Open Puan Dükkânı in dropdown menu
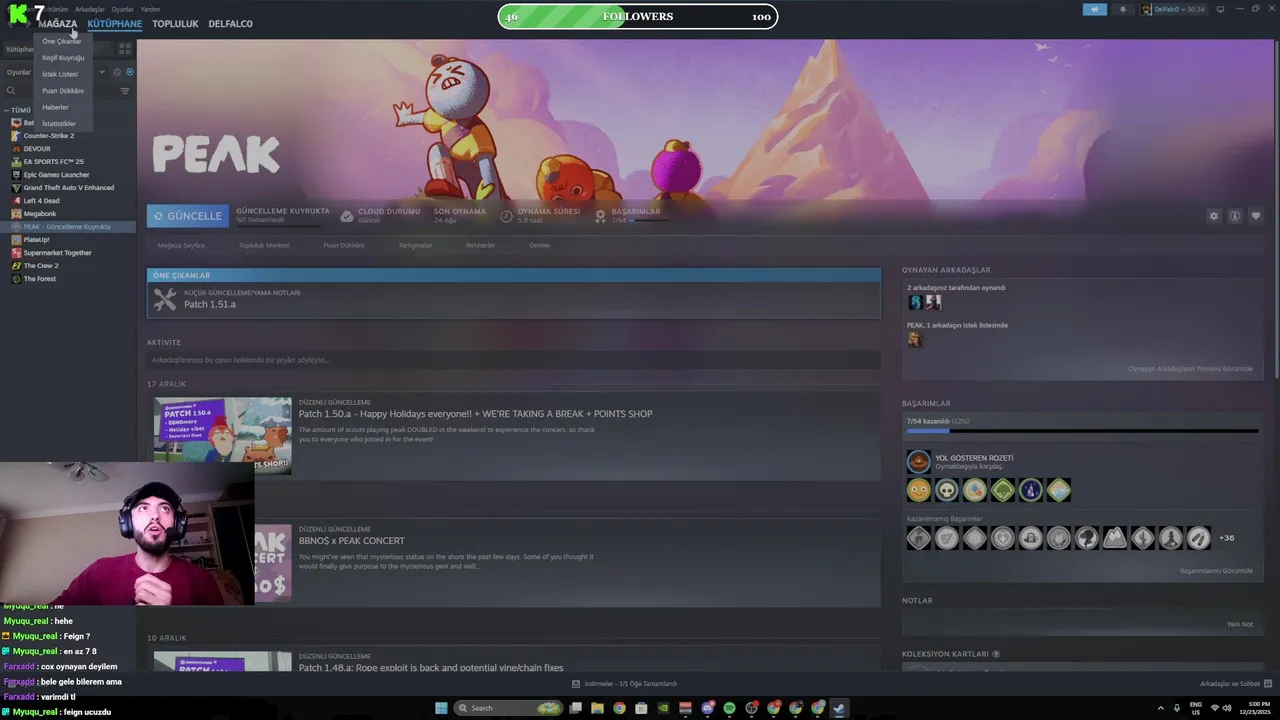Image resolution: width=1280 pixels, height=720 pixels. (63, 91)
